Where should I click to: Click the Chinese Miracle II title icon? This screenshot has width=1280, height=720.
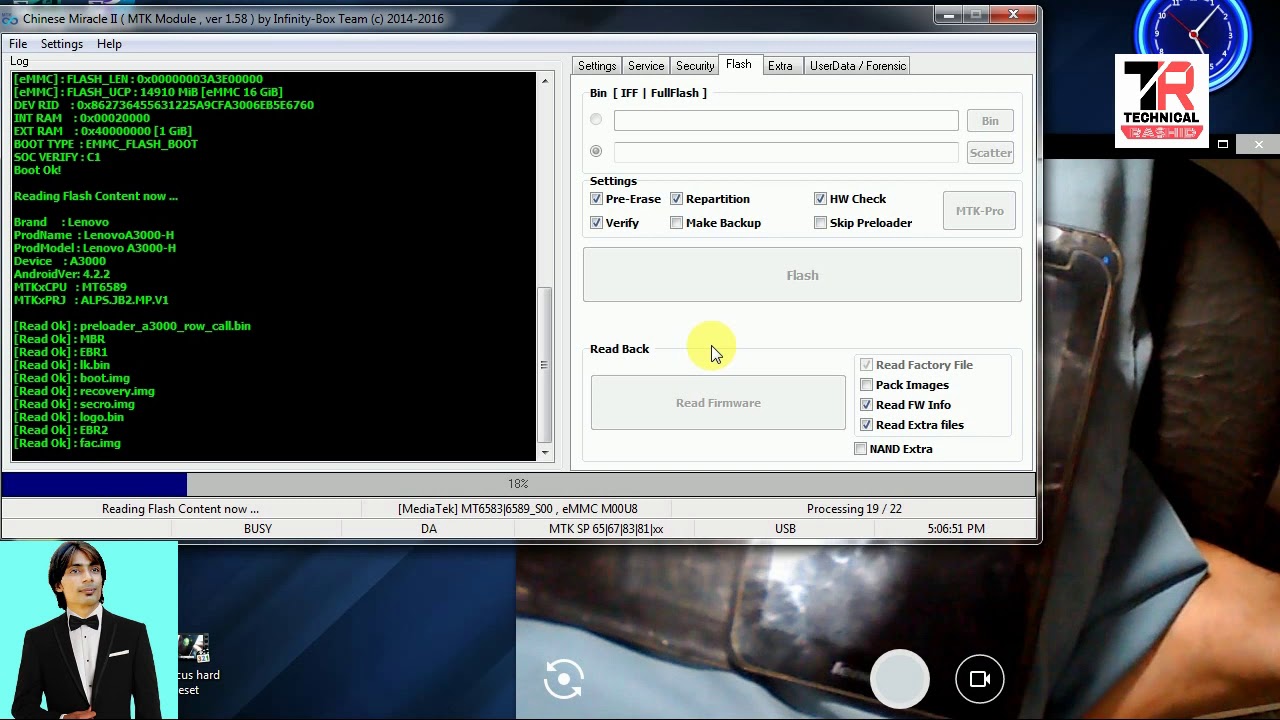coord(10,19)
